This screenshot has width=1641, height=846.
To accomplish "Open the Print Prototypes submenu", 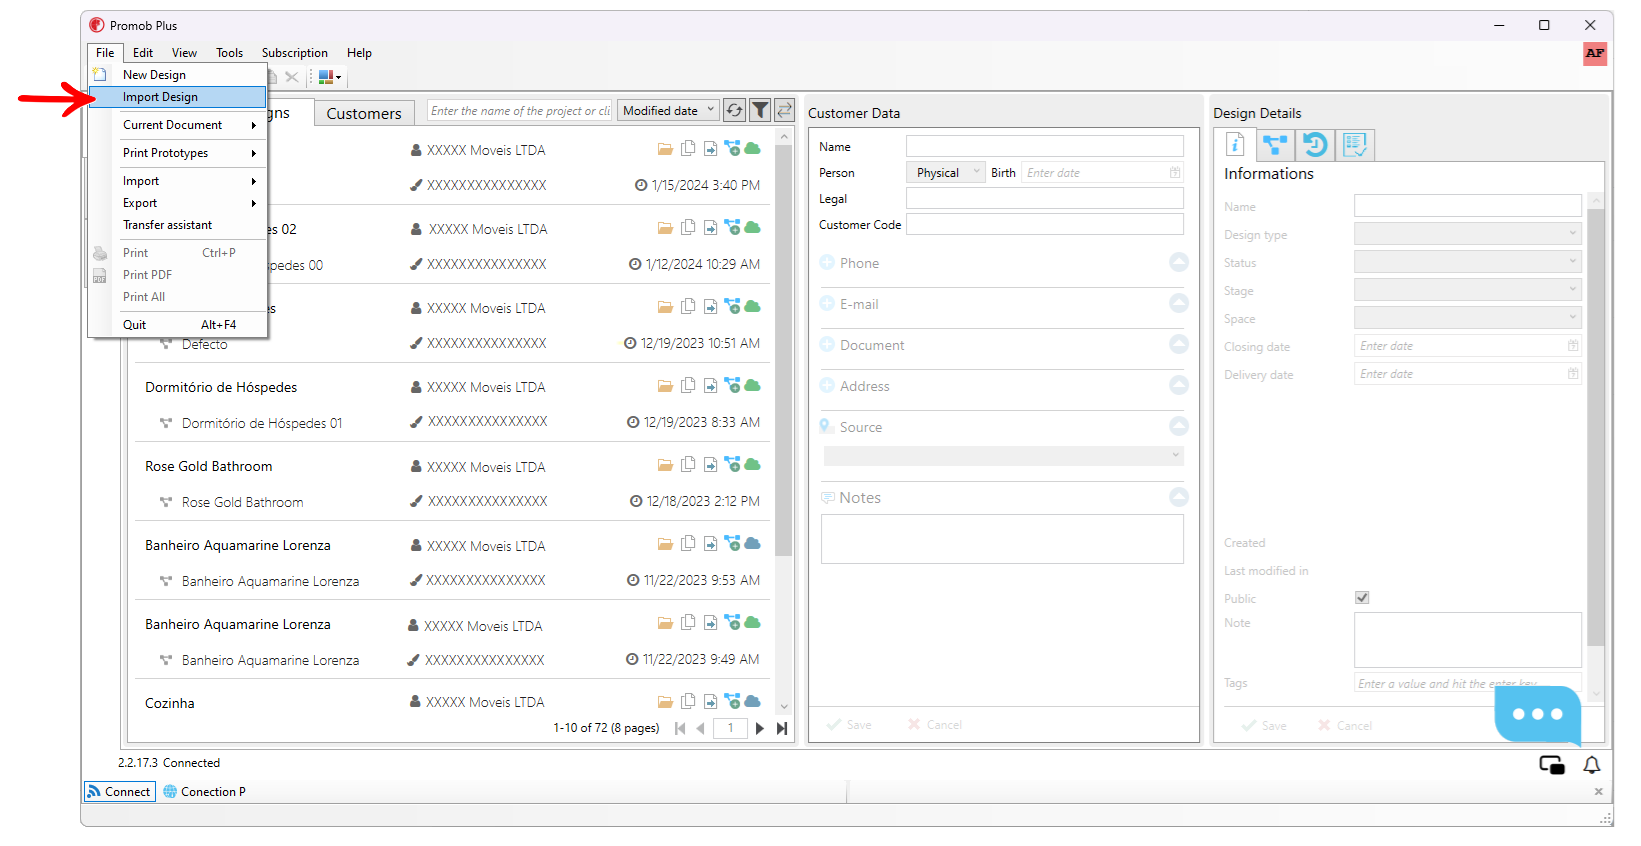I will click(188, 153).
